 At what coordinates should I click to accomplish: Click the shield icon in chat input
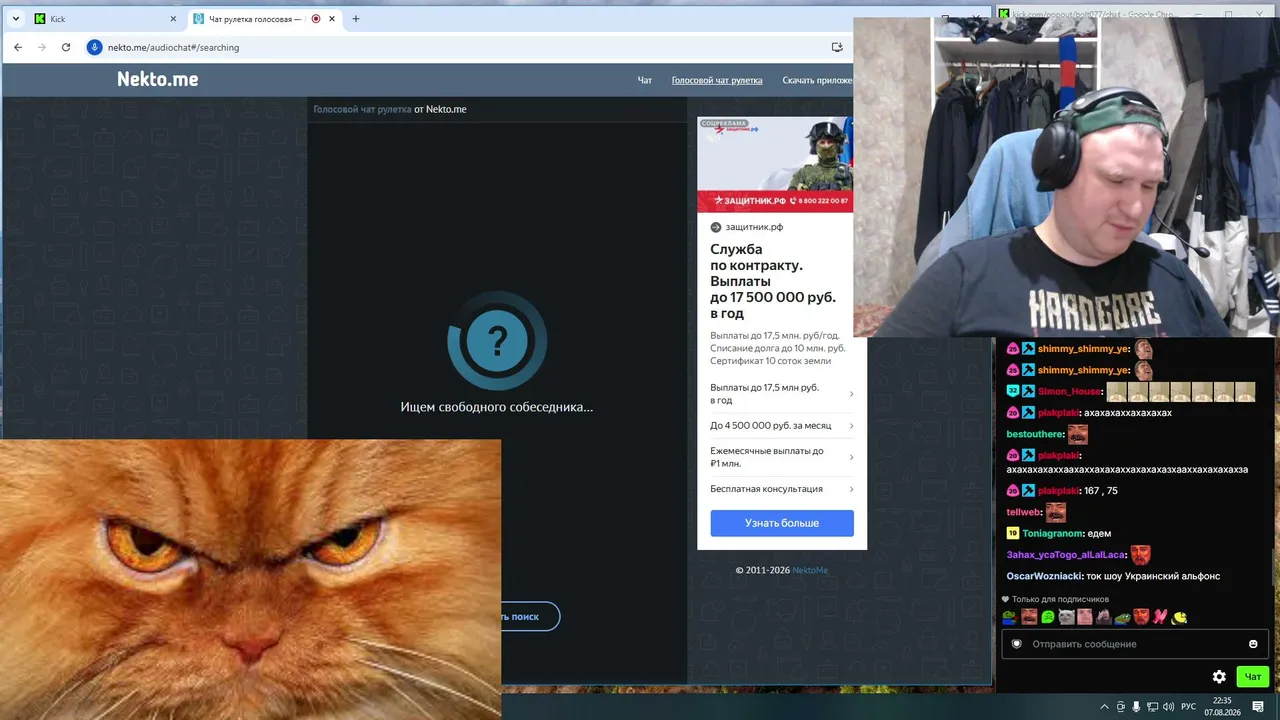click(x=1017, y=644)
